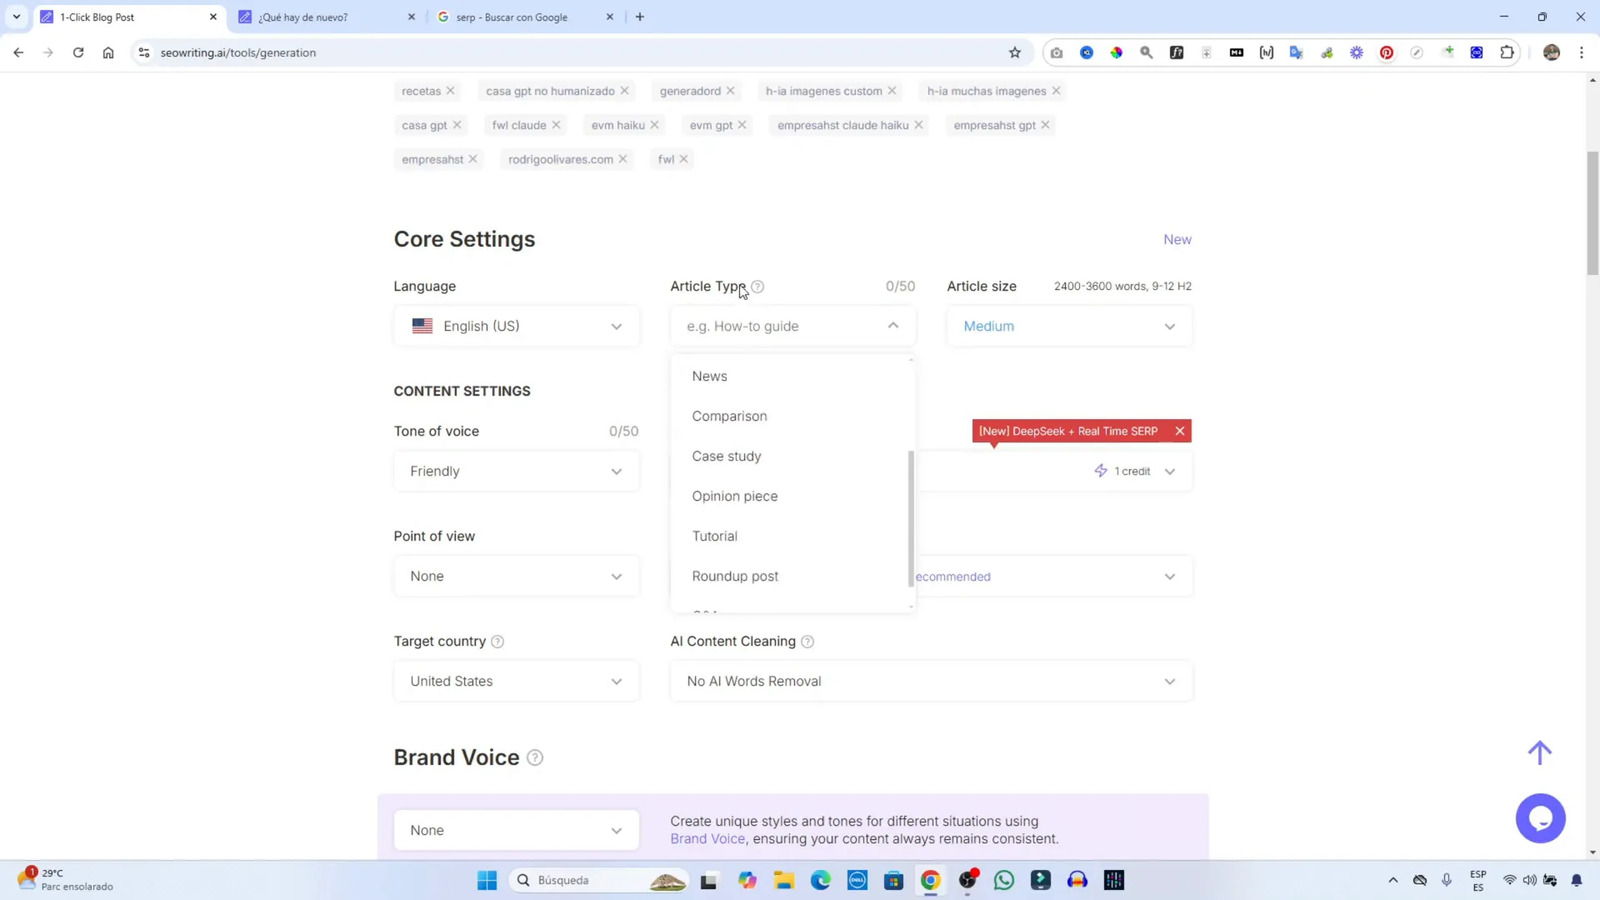Choose 'Roundup post' article type option
The image size is (1600, 900).
click(735, 576)
